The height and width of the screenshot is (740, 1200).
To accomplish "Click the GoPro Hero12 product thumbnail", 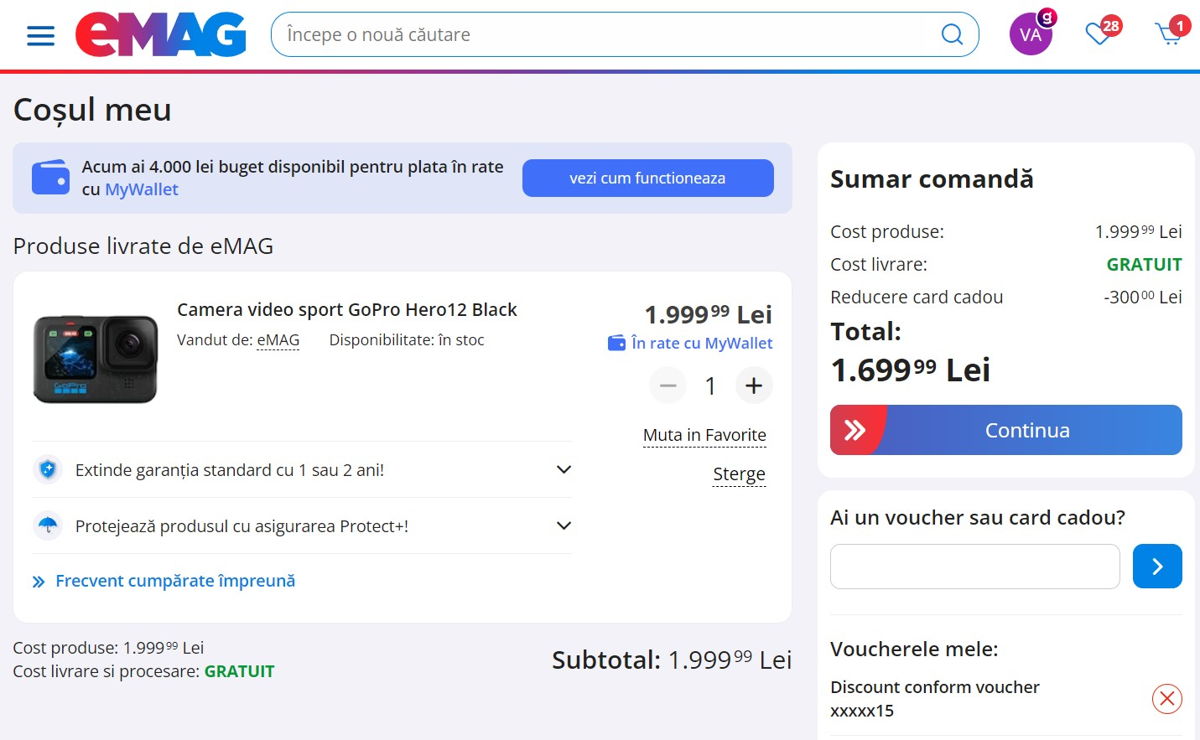I will [95, 359].
